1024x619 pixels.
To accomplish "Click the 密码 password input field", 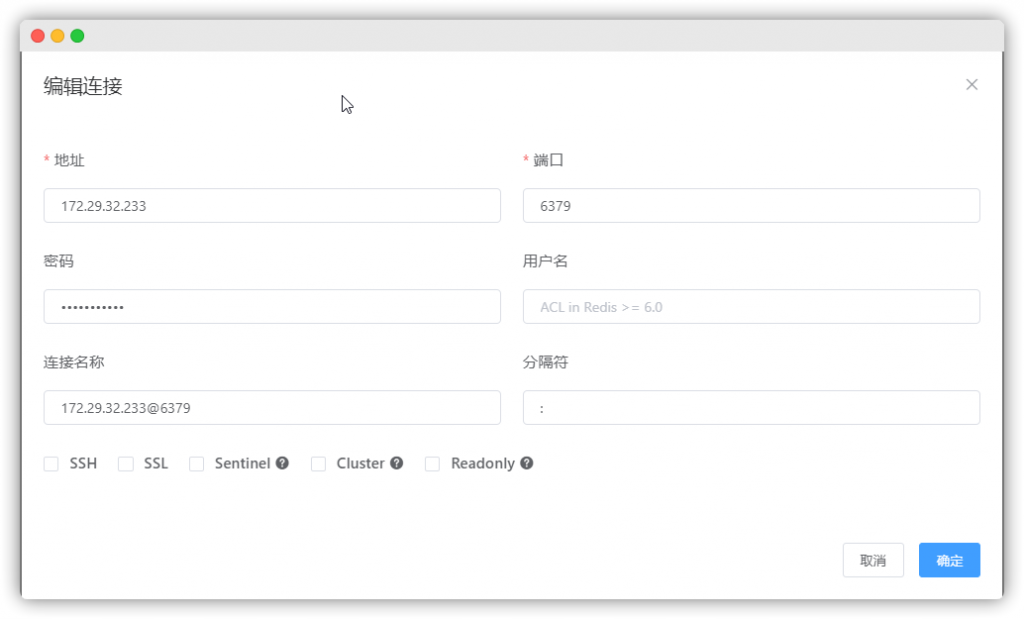I will 272,307.
